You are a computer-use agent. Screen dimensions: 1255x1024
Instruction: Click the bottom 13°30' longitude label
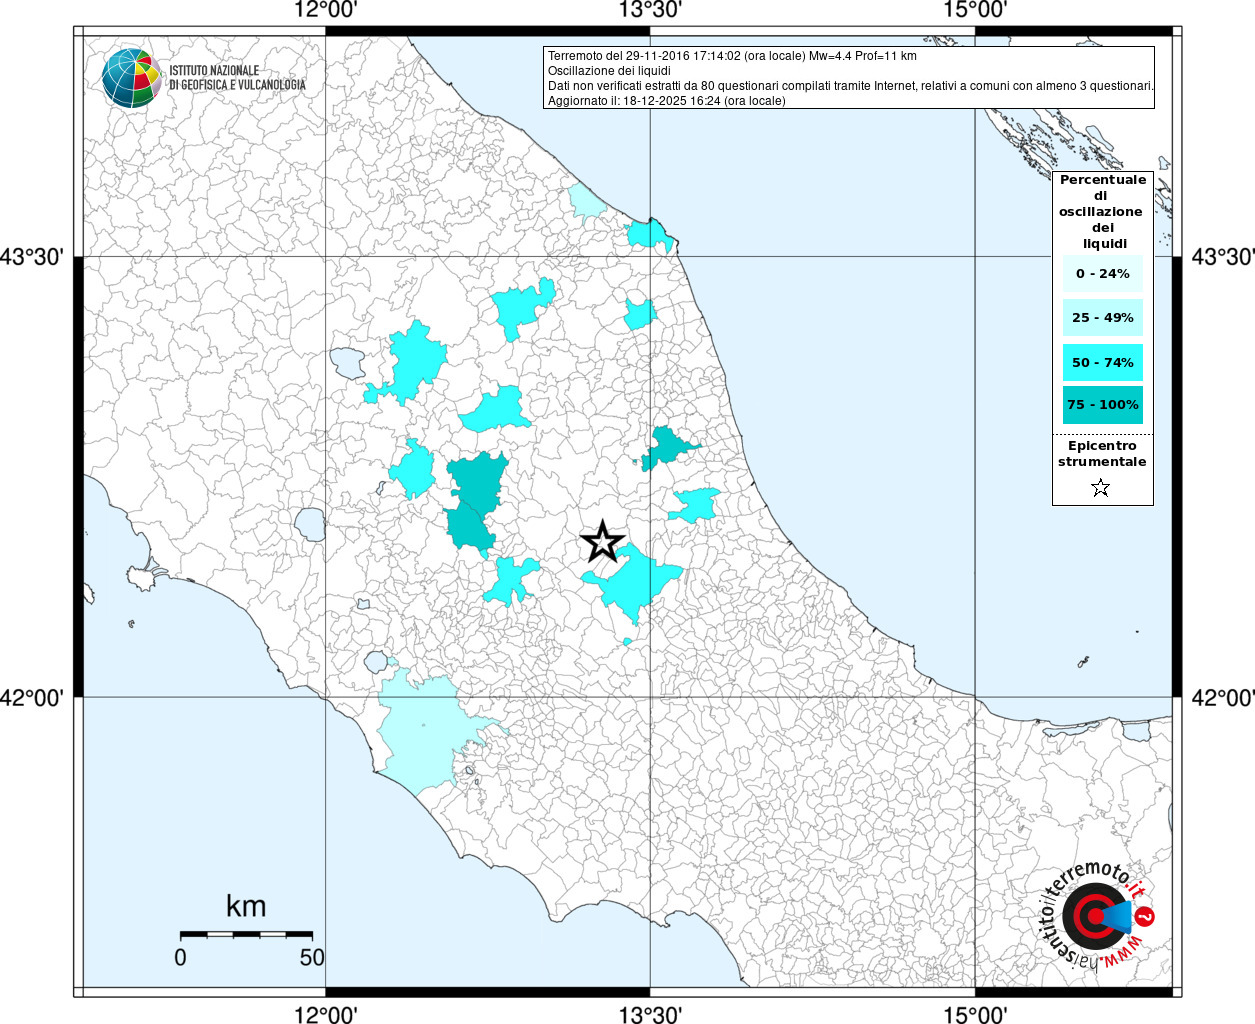[x=650, y=1014]
